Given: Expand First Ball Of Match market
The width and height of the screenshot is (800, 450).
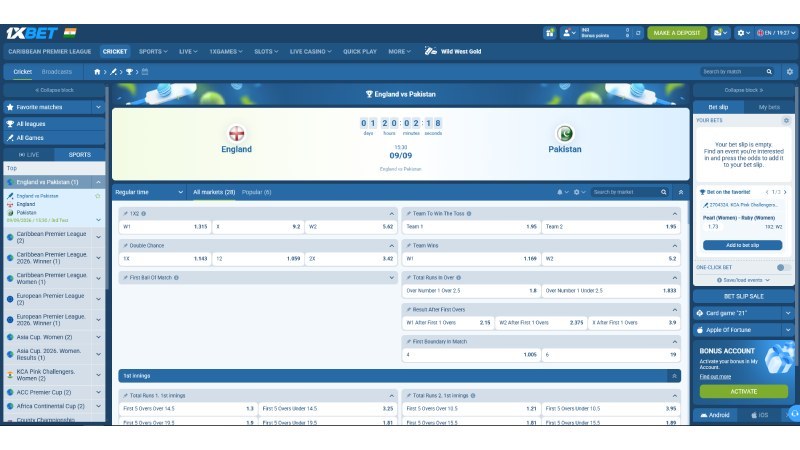Looking at the screenshot, I should pos(391,278).
